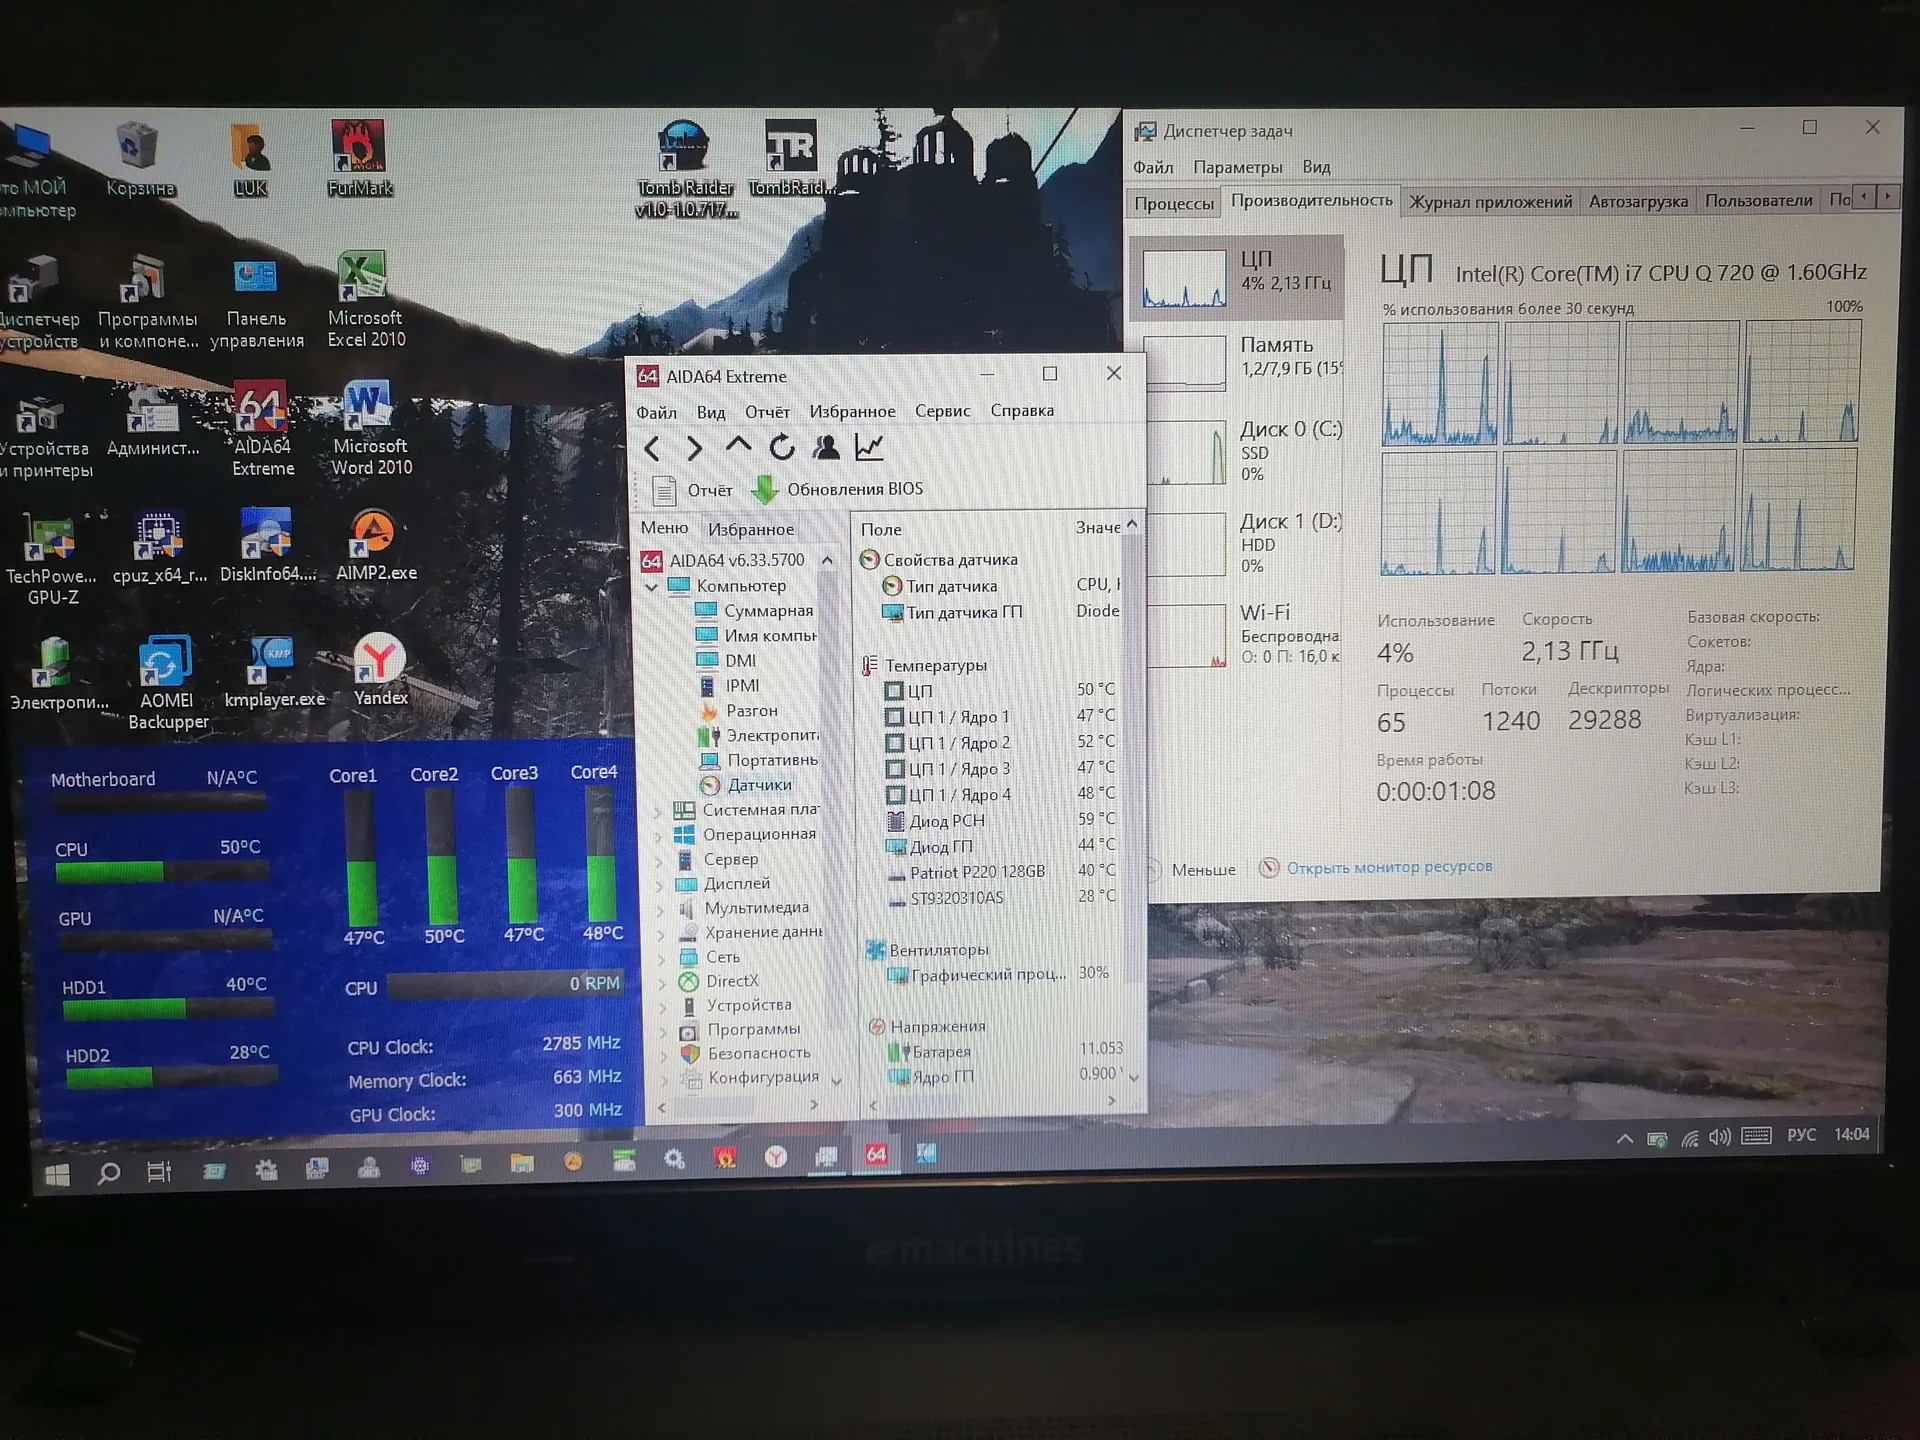
Task: Switch to Автозагрузка tab
Action: click(x=1638, y=201)
